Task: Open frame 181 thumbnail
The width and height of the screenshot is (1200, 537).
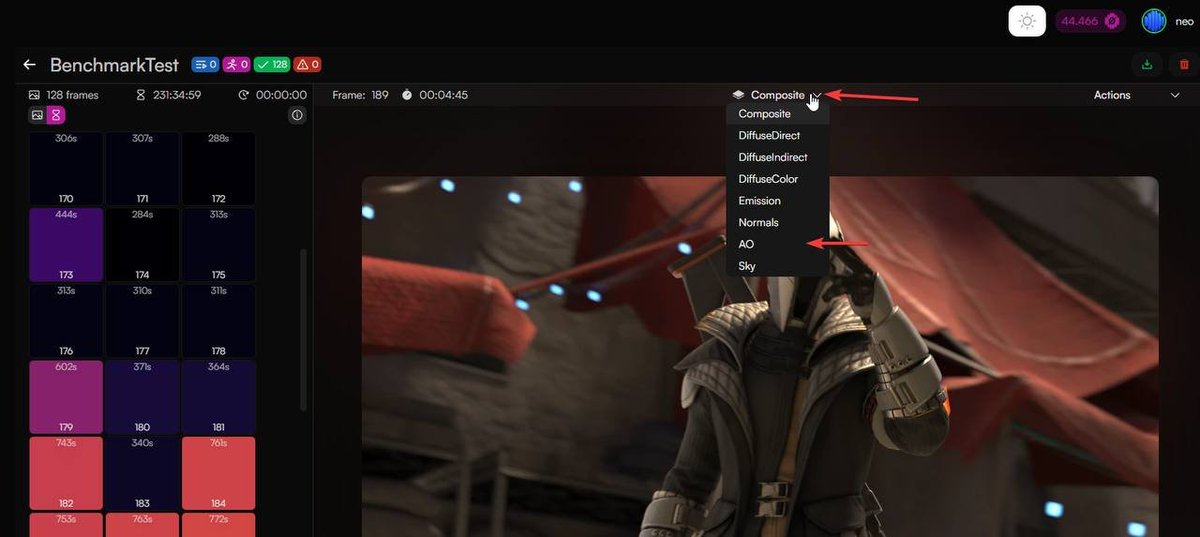Action: point(218,397)
